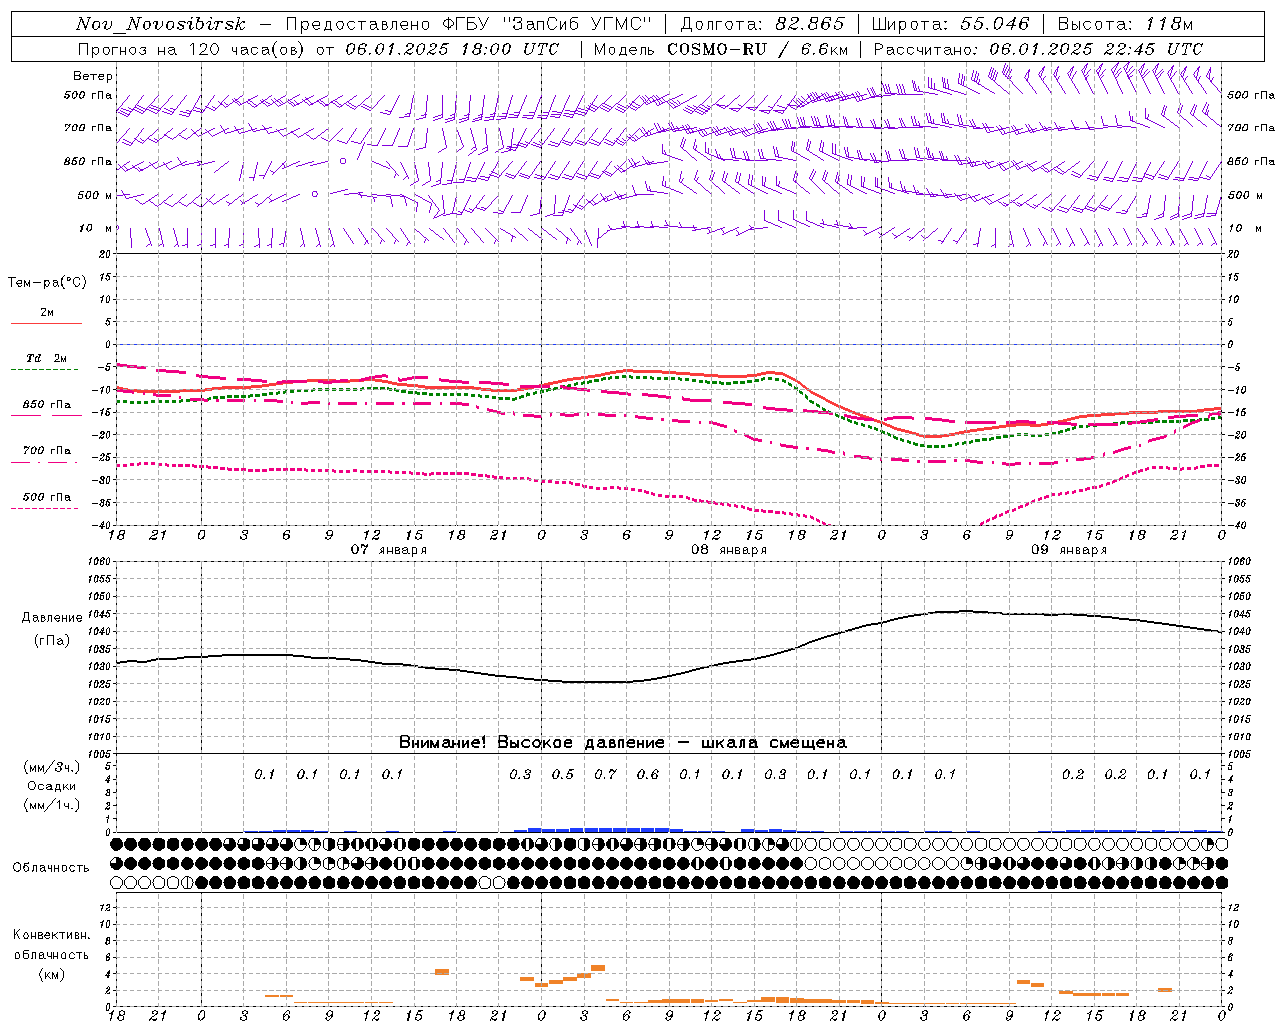
Task: Click the 500 гПа temperature legend entry
Action: pyautogui.click(x=47, y=497)
